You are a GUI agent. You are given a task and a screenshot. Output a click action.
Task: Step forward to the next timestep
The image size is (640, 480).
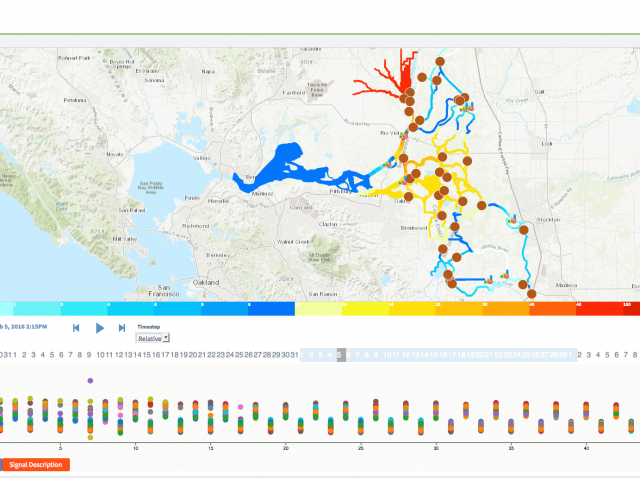click(x=122, y=328)
